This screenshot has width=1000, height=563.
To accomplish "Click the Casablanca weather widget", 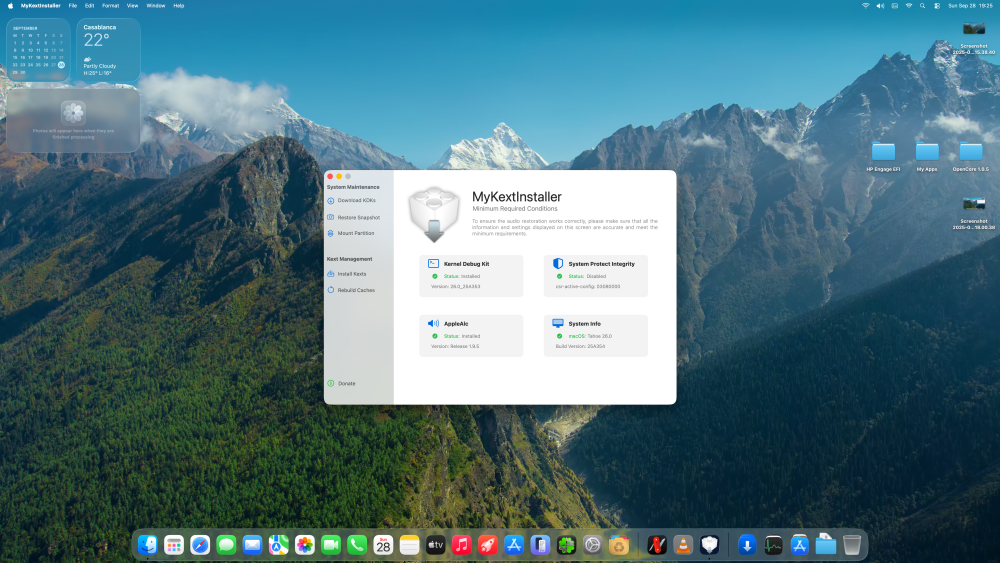I will 108,50.
